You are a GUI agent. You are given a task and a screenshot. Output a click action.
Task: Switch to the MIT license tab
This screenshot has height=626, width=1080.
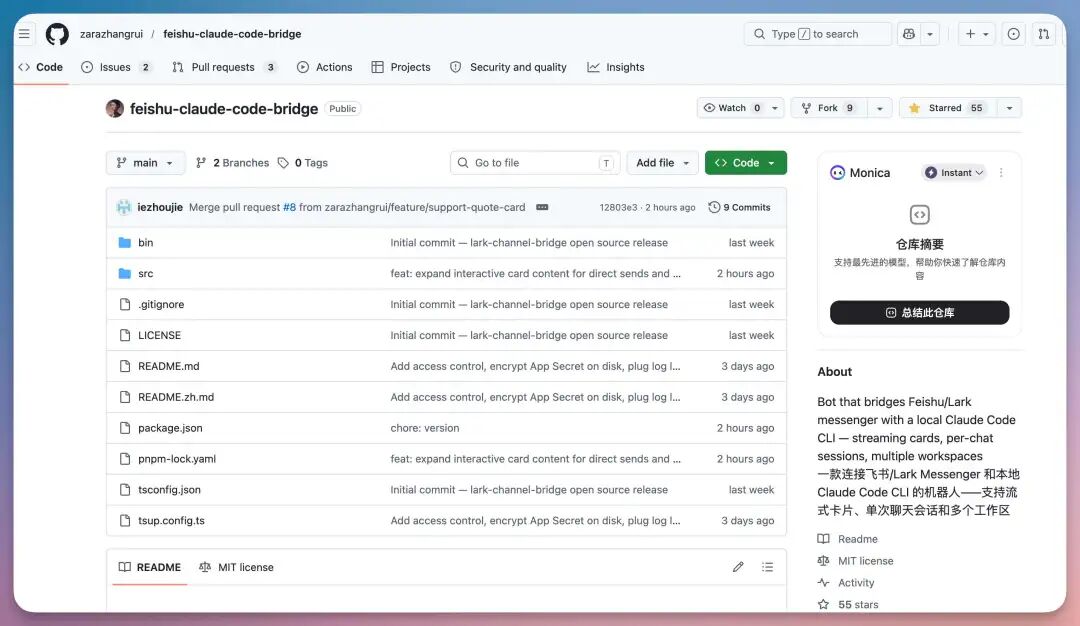236,567
